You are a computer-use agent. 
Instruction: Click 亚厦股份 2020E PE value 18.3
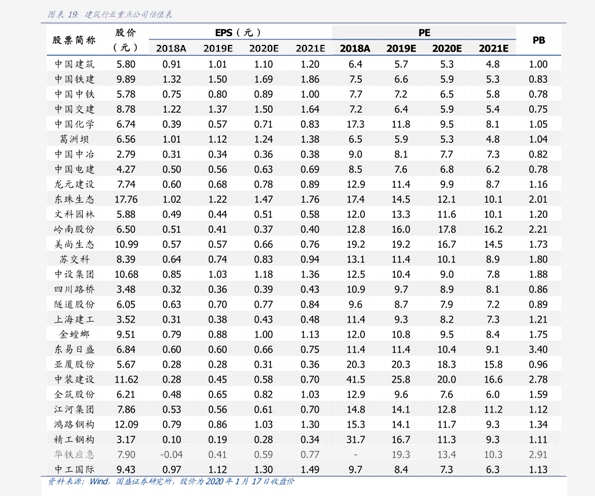click(x=447, y=364)
